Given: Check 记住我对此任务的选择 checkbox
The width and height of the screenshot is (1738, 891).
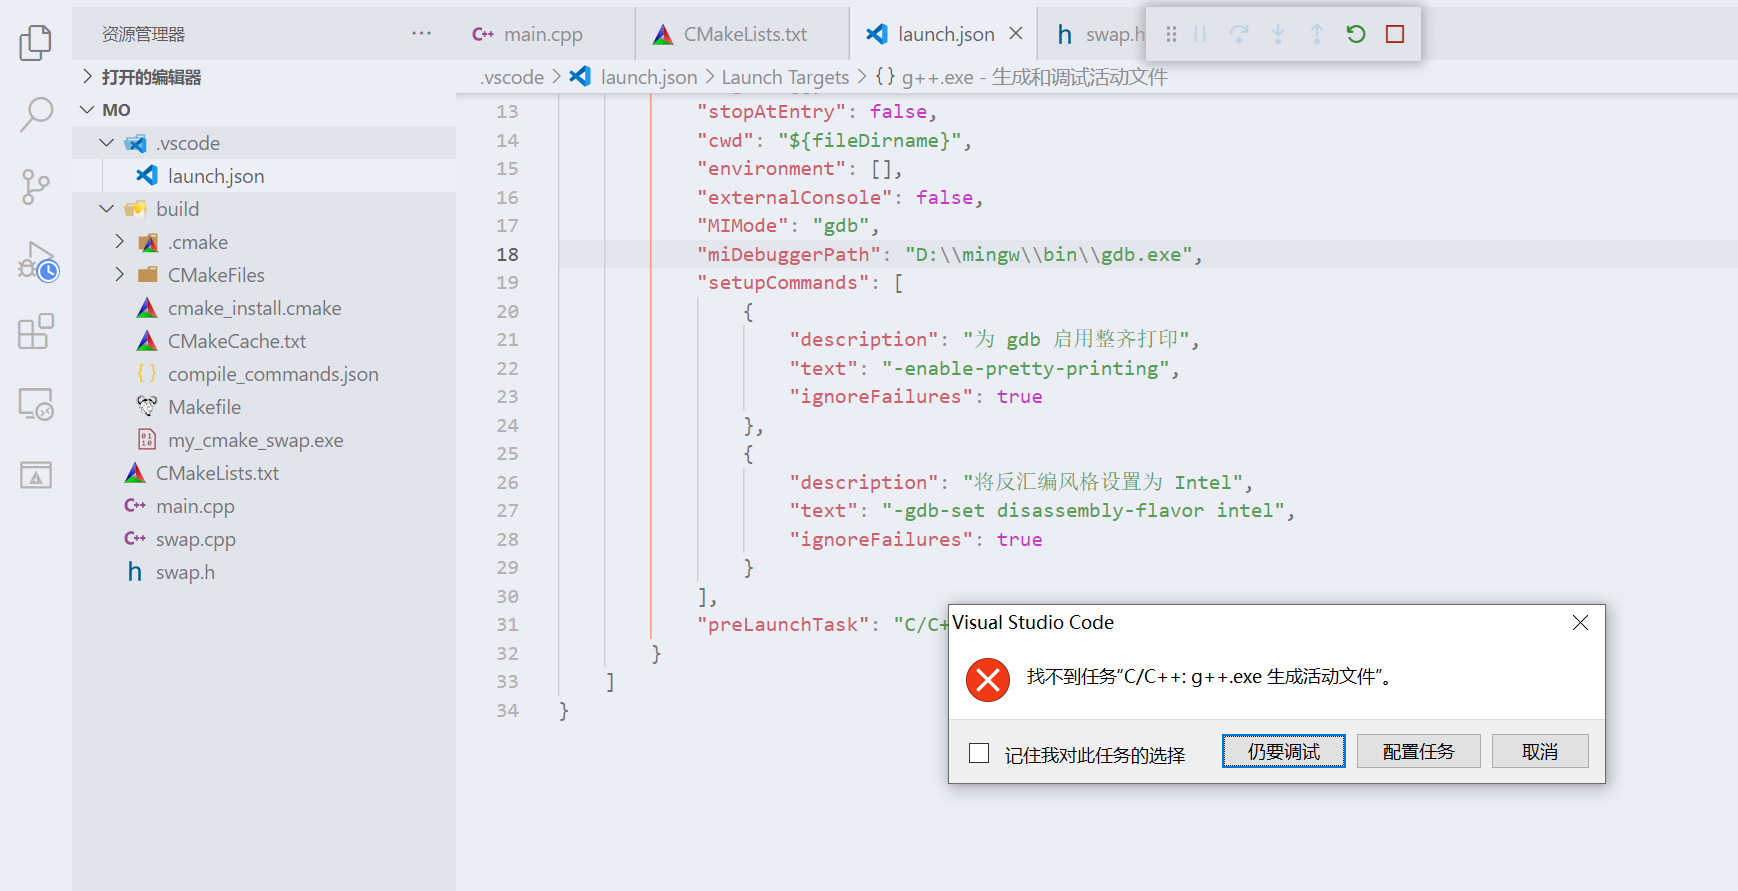Looking at the screenshot, I should tap(979, 753).
